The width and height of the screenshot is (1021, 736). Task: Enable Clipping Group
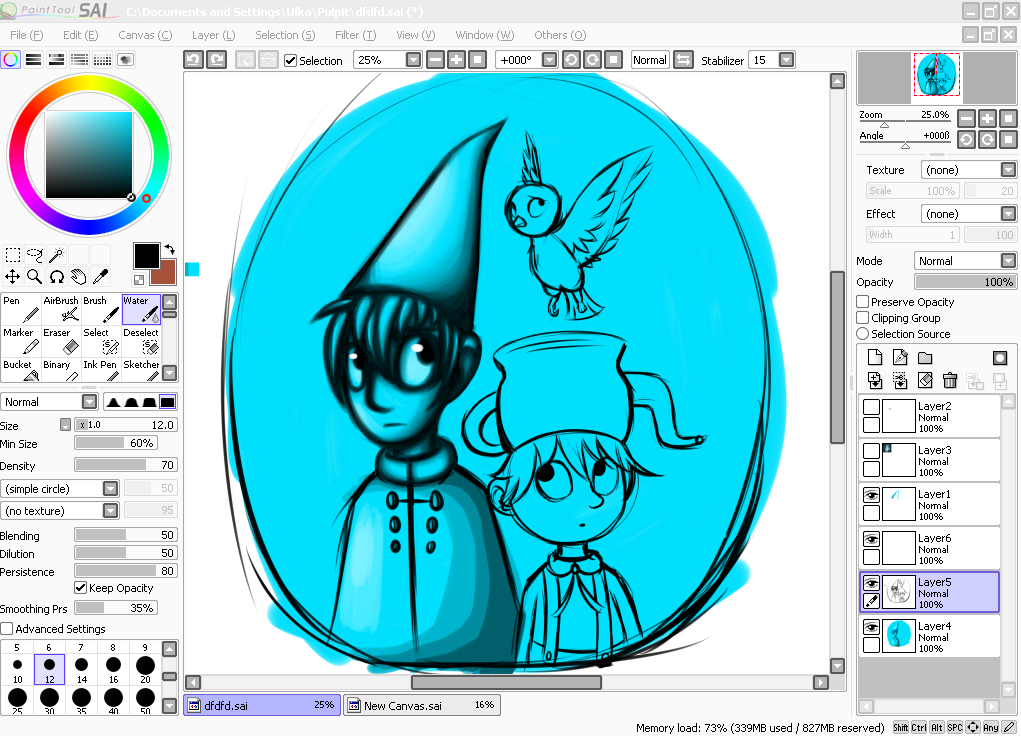[863, 318]
